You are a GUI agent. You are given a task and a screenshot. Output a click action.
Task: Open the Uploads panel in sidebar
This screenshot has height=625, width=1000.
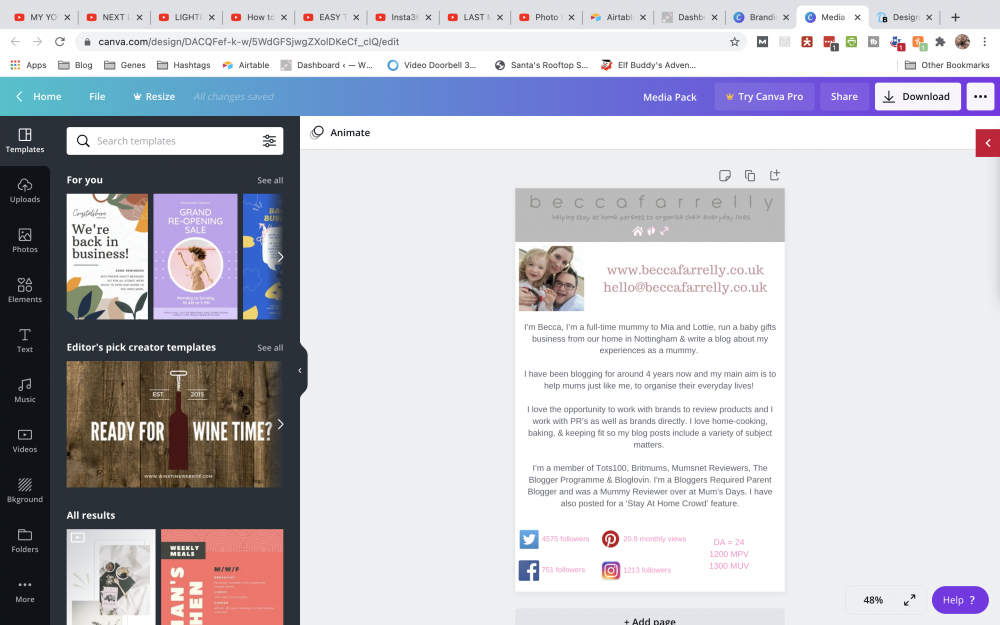25,190
